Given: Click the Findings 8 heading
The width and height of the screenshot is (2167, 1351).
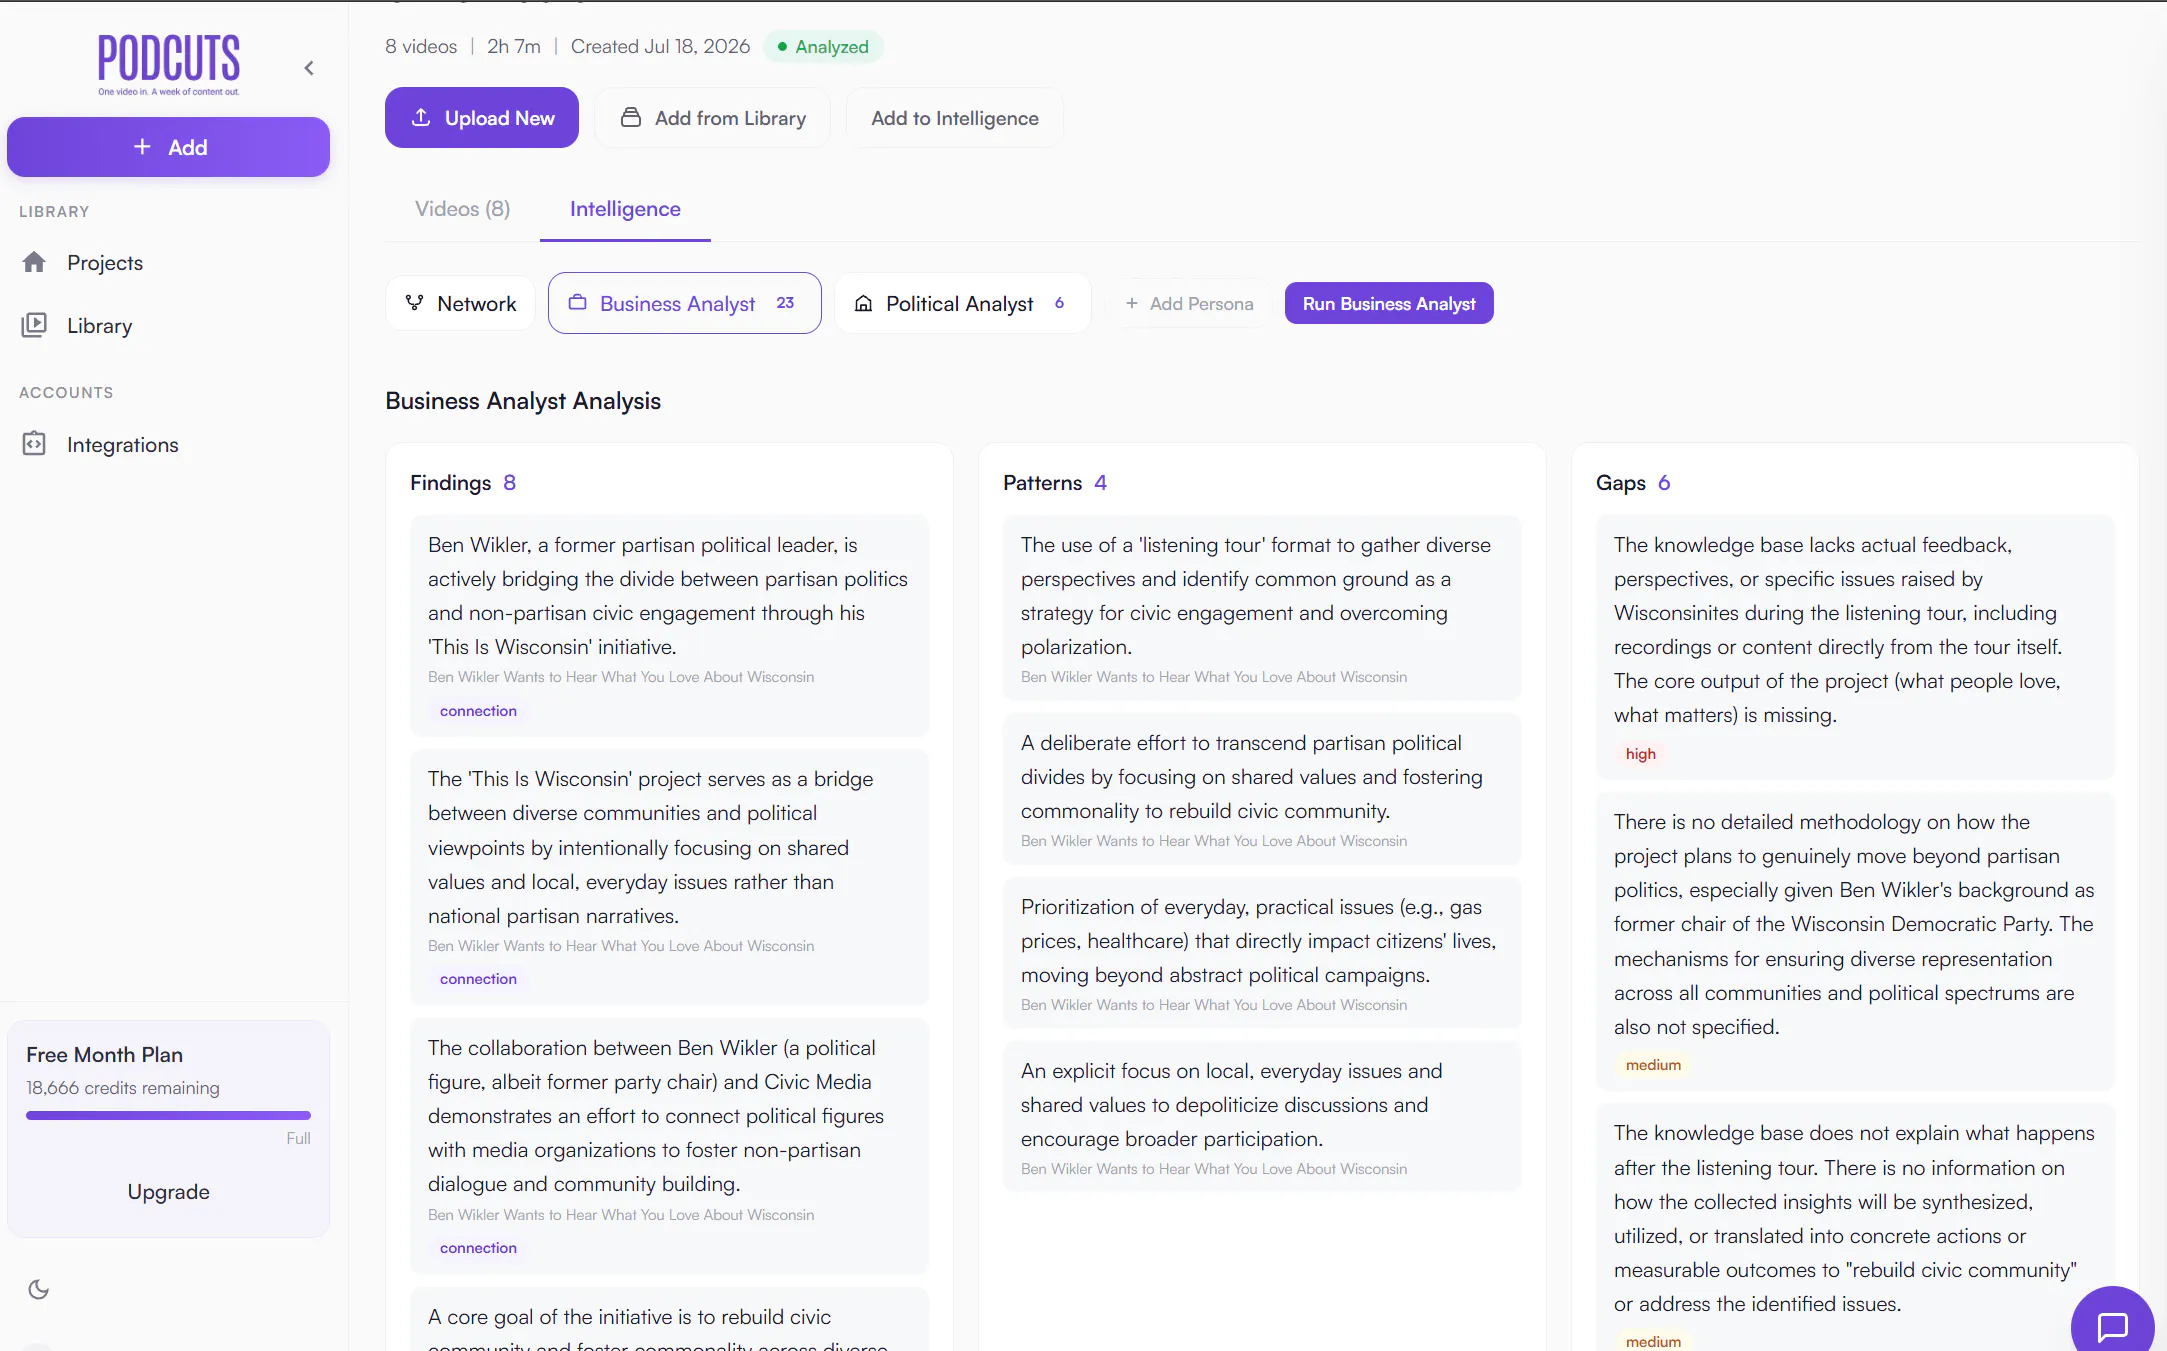Looking at the screenshot, I should click(463, 483).
